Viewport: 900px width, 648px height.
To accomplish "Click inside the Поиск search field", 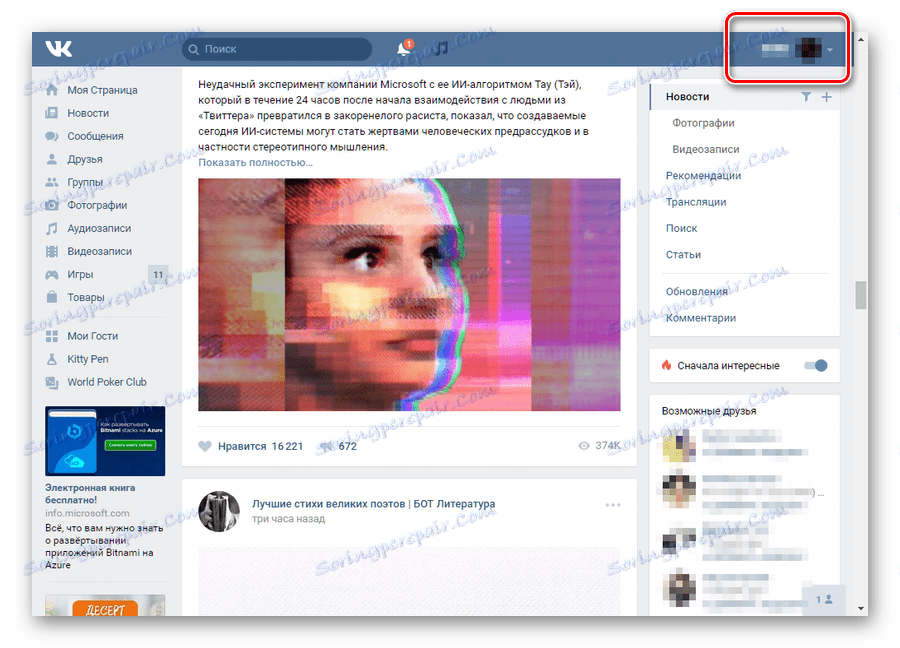I will (x=277, y=49).
